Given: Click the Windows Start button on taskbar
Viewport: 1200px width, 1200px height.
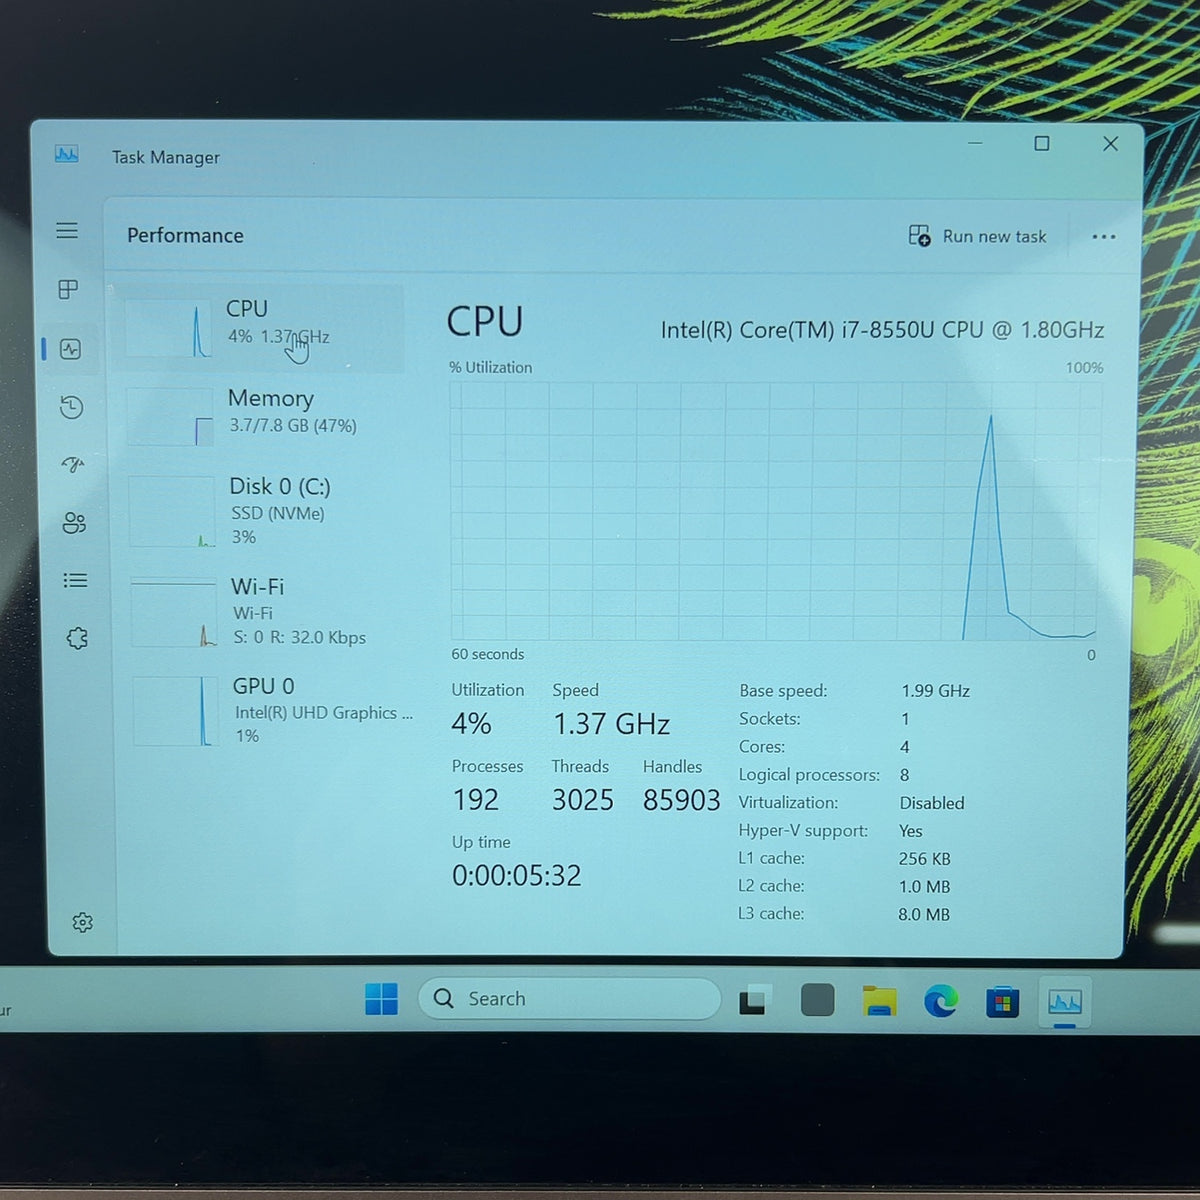Looking at the screenshot, I should [381, 999].
